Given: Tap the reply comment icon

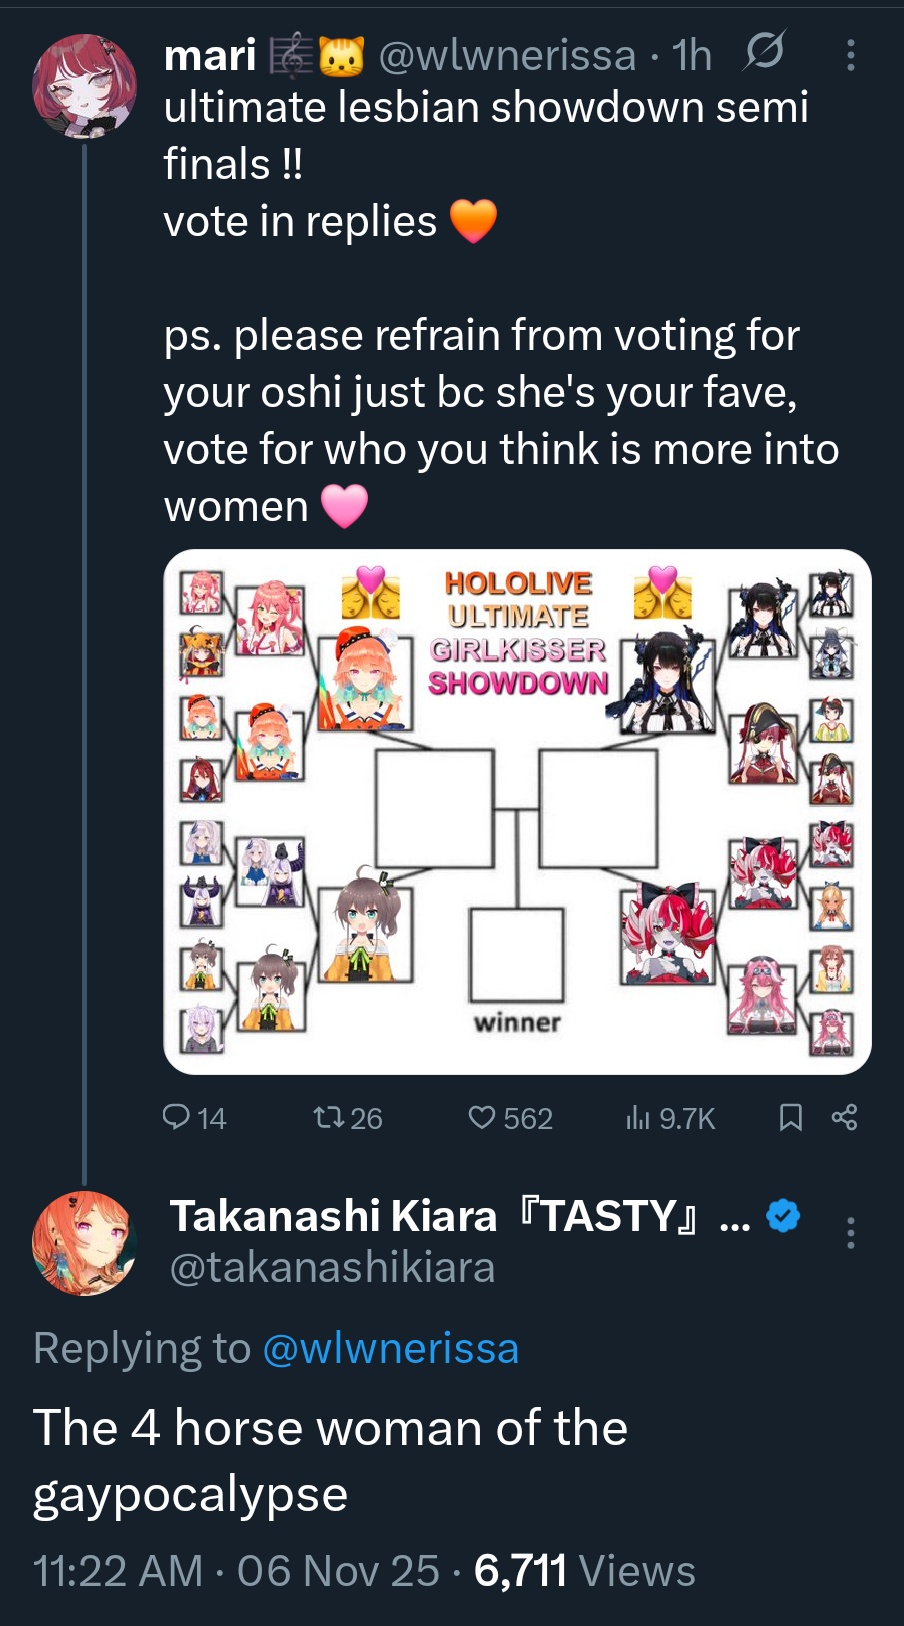Looking at the screenshot, I should tap(177, 1116).
